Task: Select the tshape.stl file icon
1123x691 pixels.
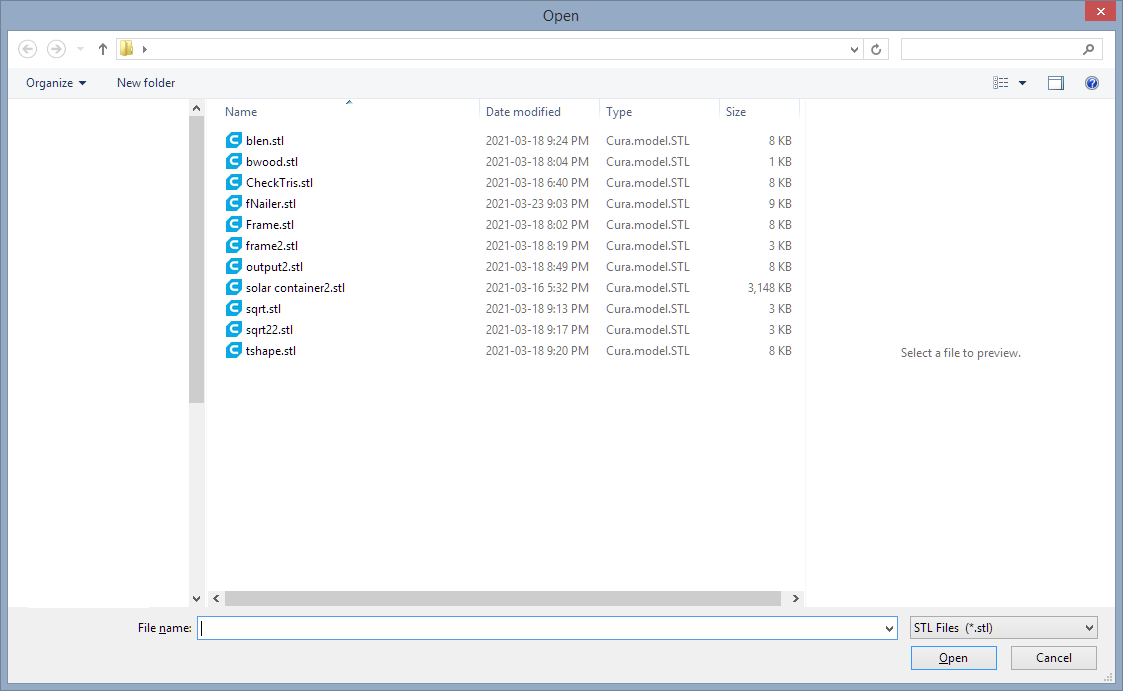Action: point(233,351)
